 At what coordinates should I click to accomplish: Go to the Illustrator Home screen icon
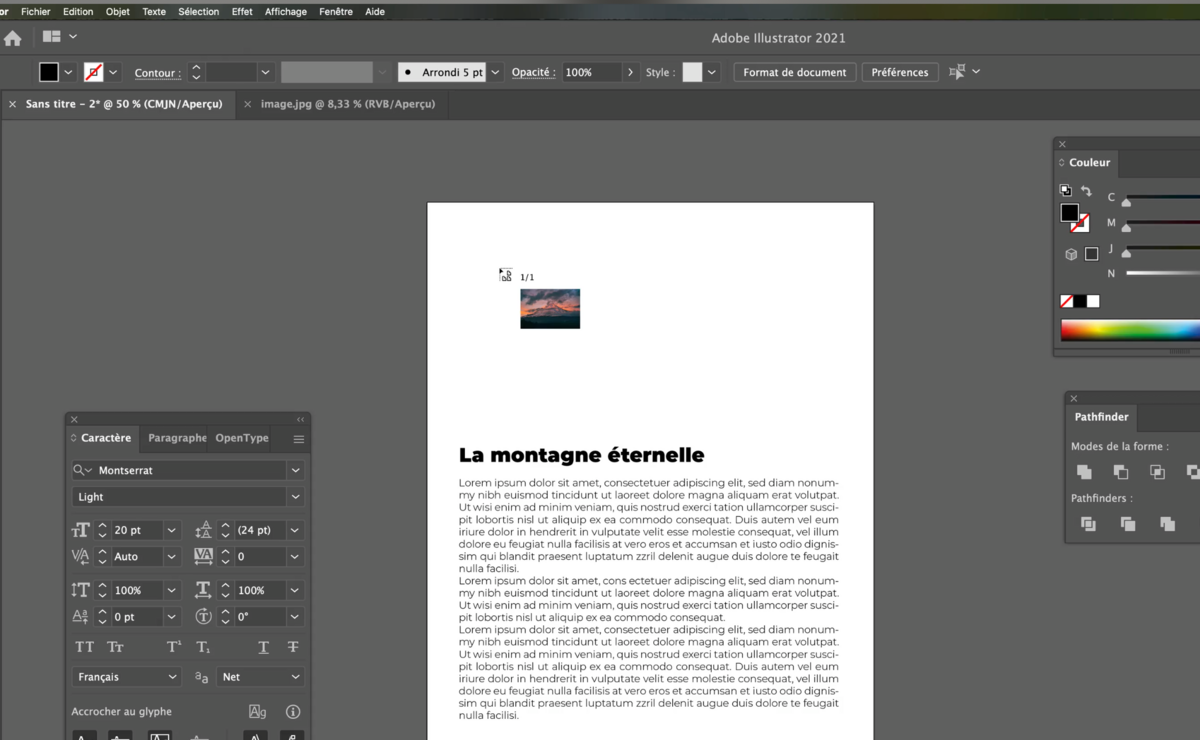click(12, 38)
